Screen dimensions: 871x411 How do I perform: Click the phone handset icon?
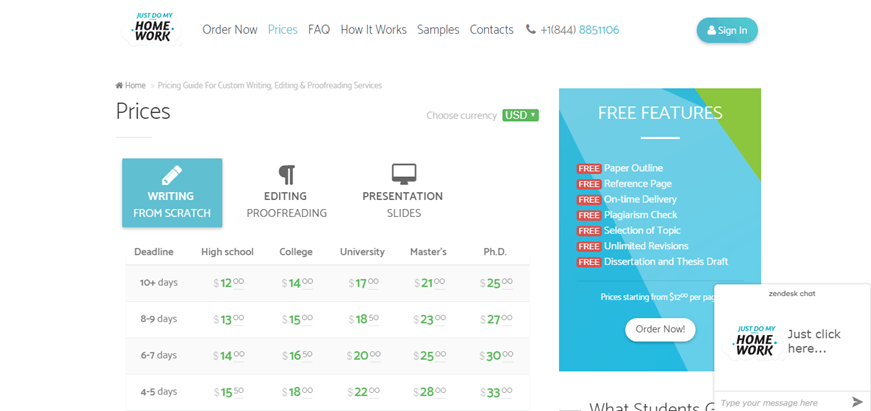530,29
